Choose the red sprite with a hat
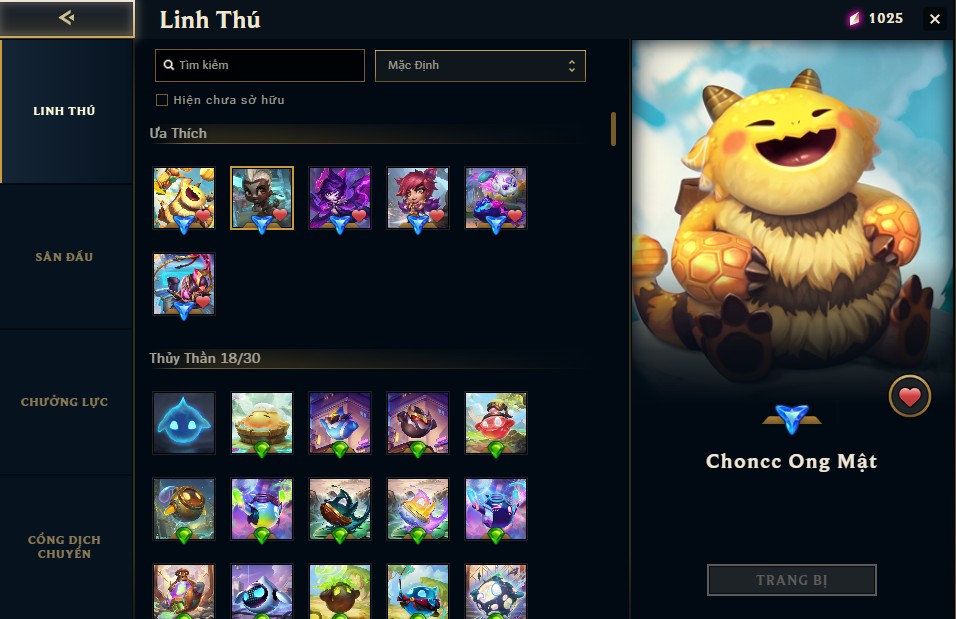The image size is (956, 619). point(496,423)
